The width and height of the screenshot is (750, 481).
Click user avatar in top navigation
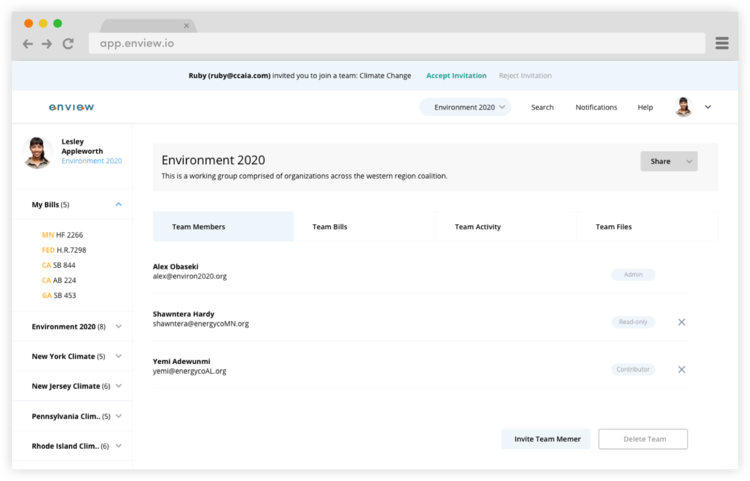tap(684, 107)
